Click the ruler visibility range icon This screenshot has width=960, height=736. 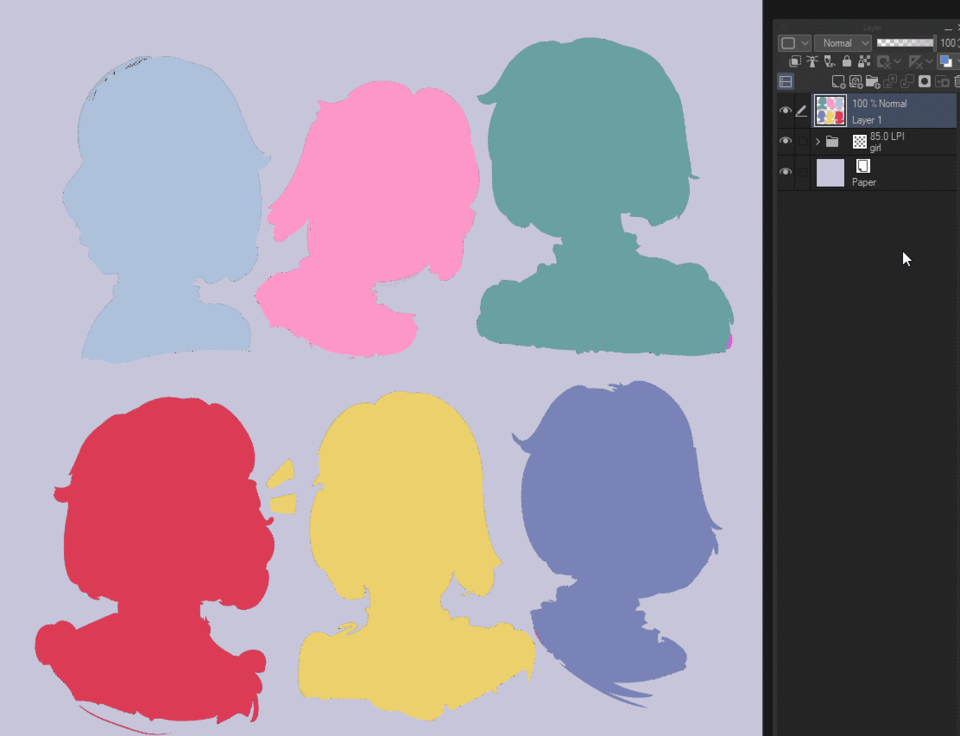tap(915, 61)
